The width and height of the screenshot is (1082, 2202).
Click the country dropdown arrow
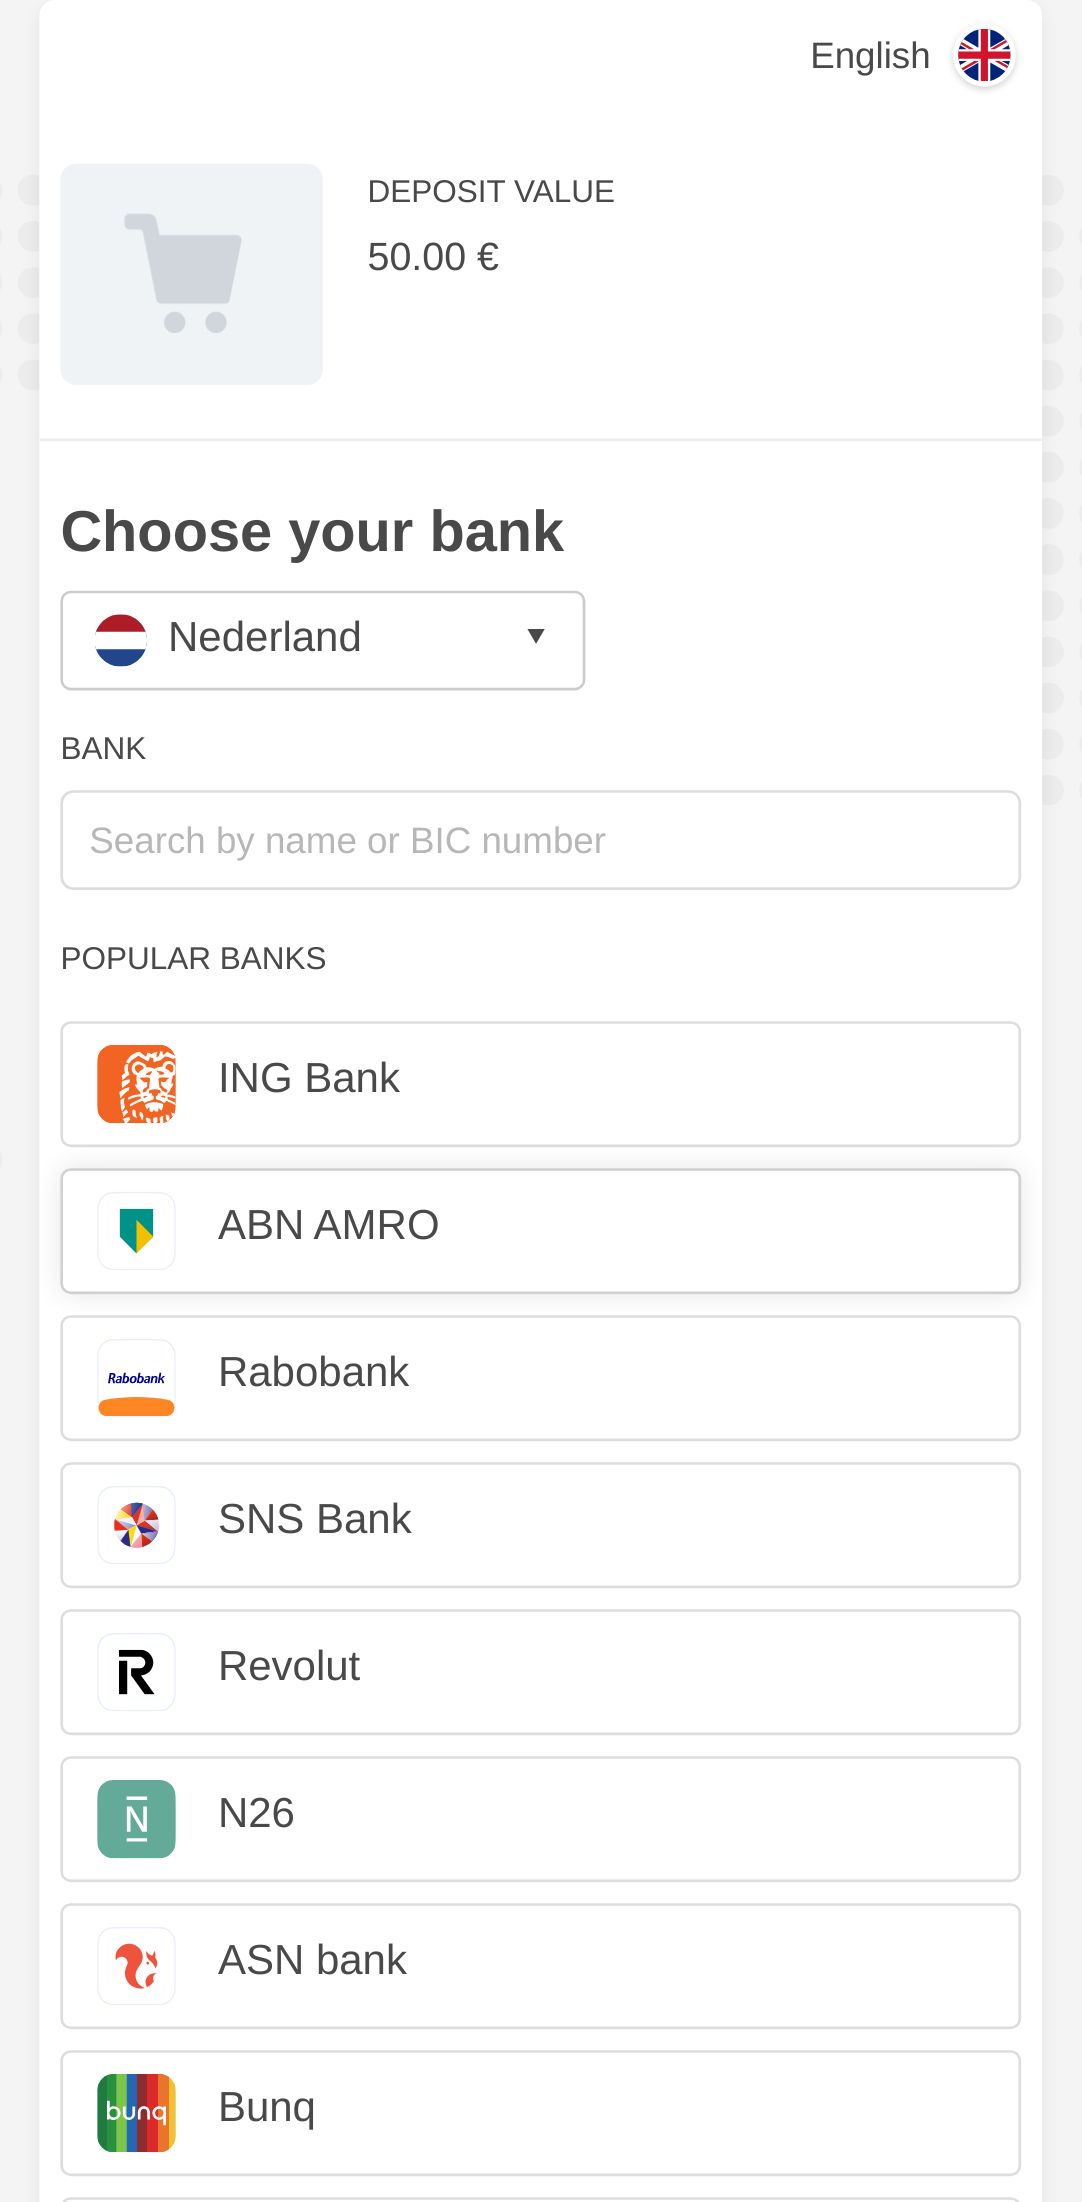(536, 636)
